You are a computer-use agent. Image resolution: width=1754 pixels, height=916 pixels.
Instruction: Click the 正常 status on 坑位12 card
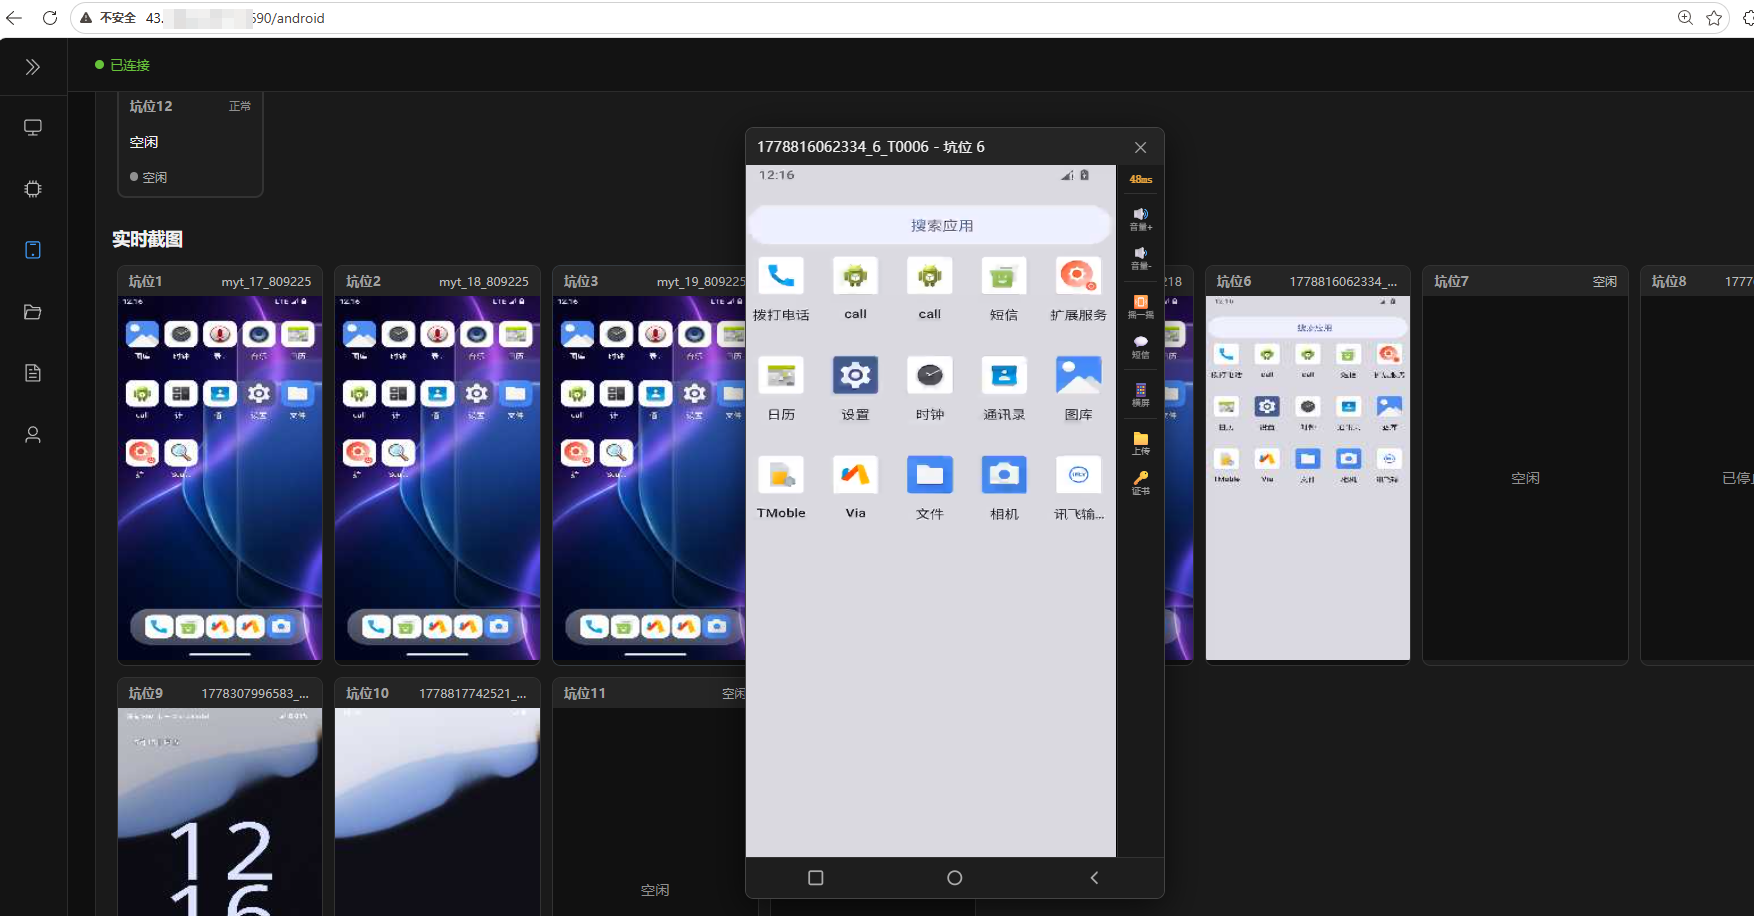[240, 106]
